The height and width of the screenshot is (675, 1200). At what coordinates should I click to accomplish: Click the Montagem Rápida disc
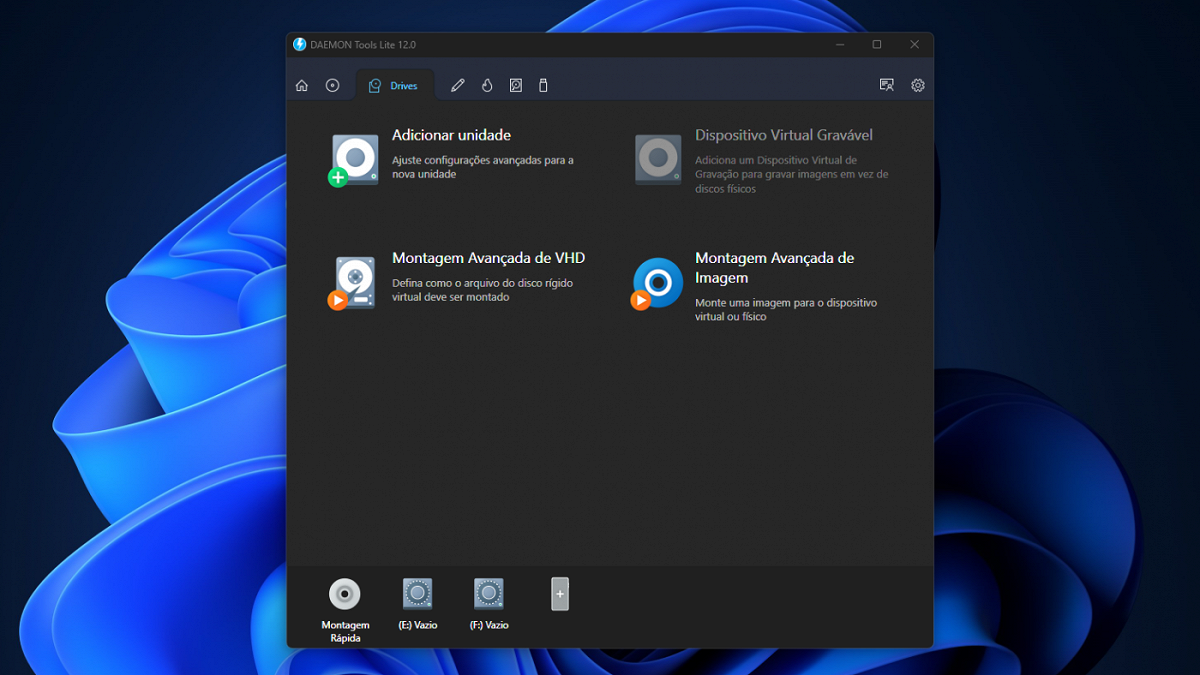[345, 594]
